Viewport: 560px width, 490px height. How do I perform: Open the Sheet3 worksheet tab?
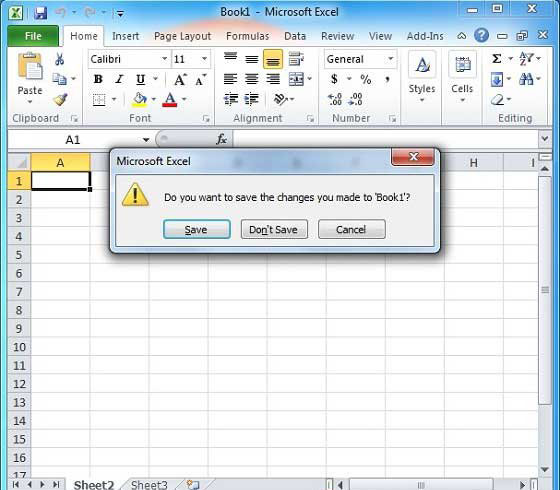point(149,485)
